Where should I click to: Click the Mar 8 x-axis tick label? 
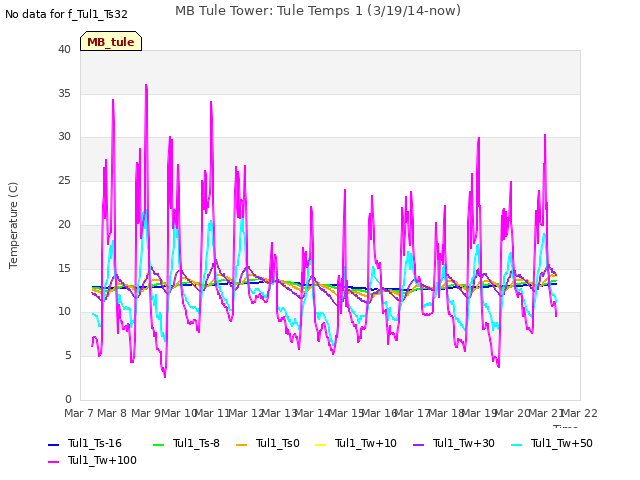(112, 413)
